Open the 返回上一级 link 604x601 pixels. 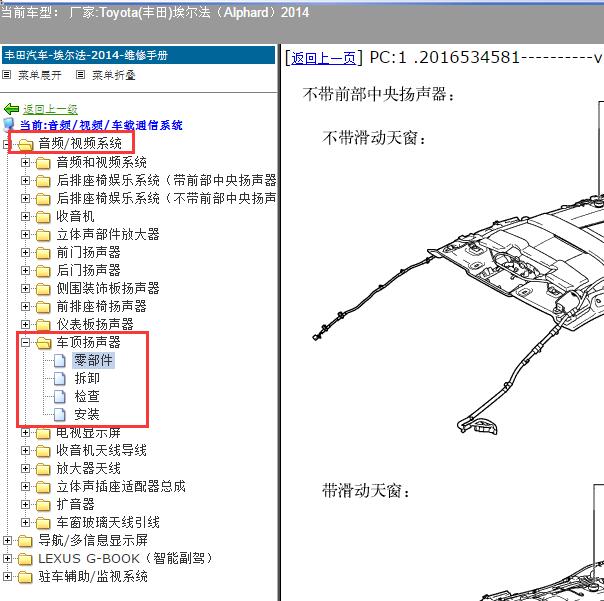click(50, 109)
